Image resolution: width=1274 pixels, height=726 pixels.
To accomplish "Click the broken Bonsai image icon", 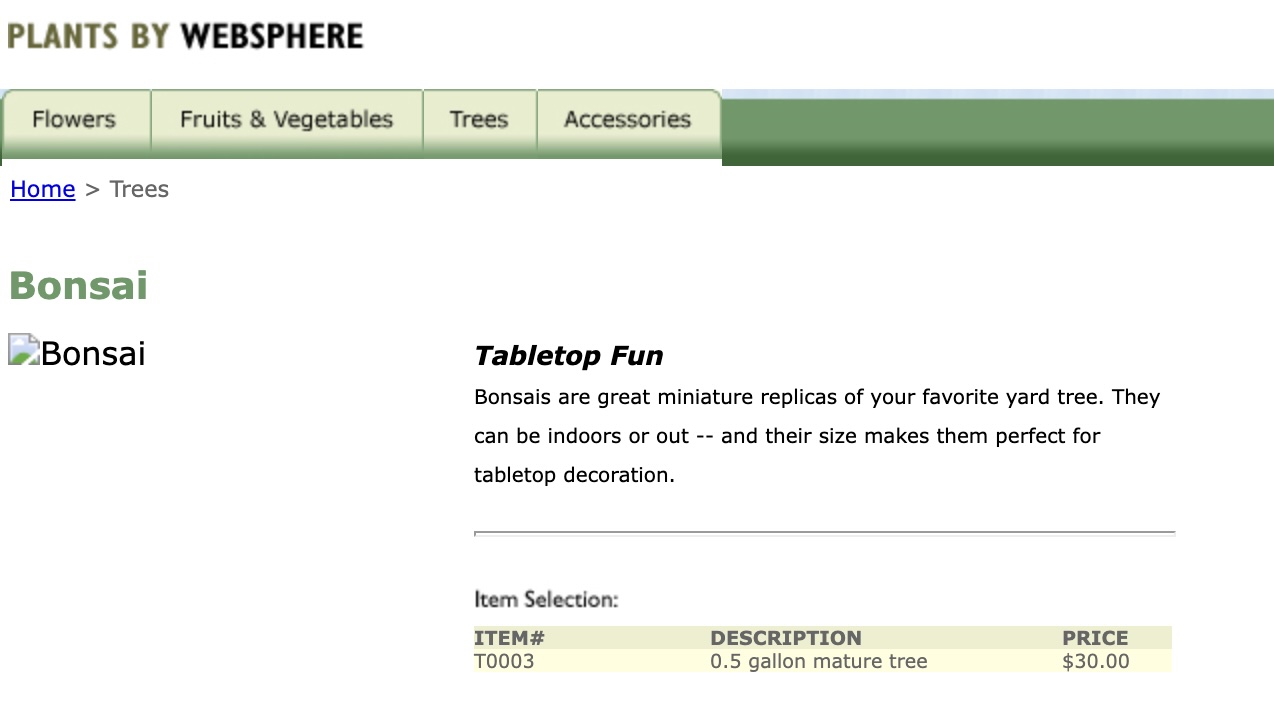I will [24, 351].
